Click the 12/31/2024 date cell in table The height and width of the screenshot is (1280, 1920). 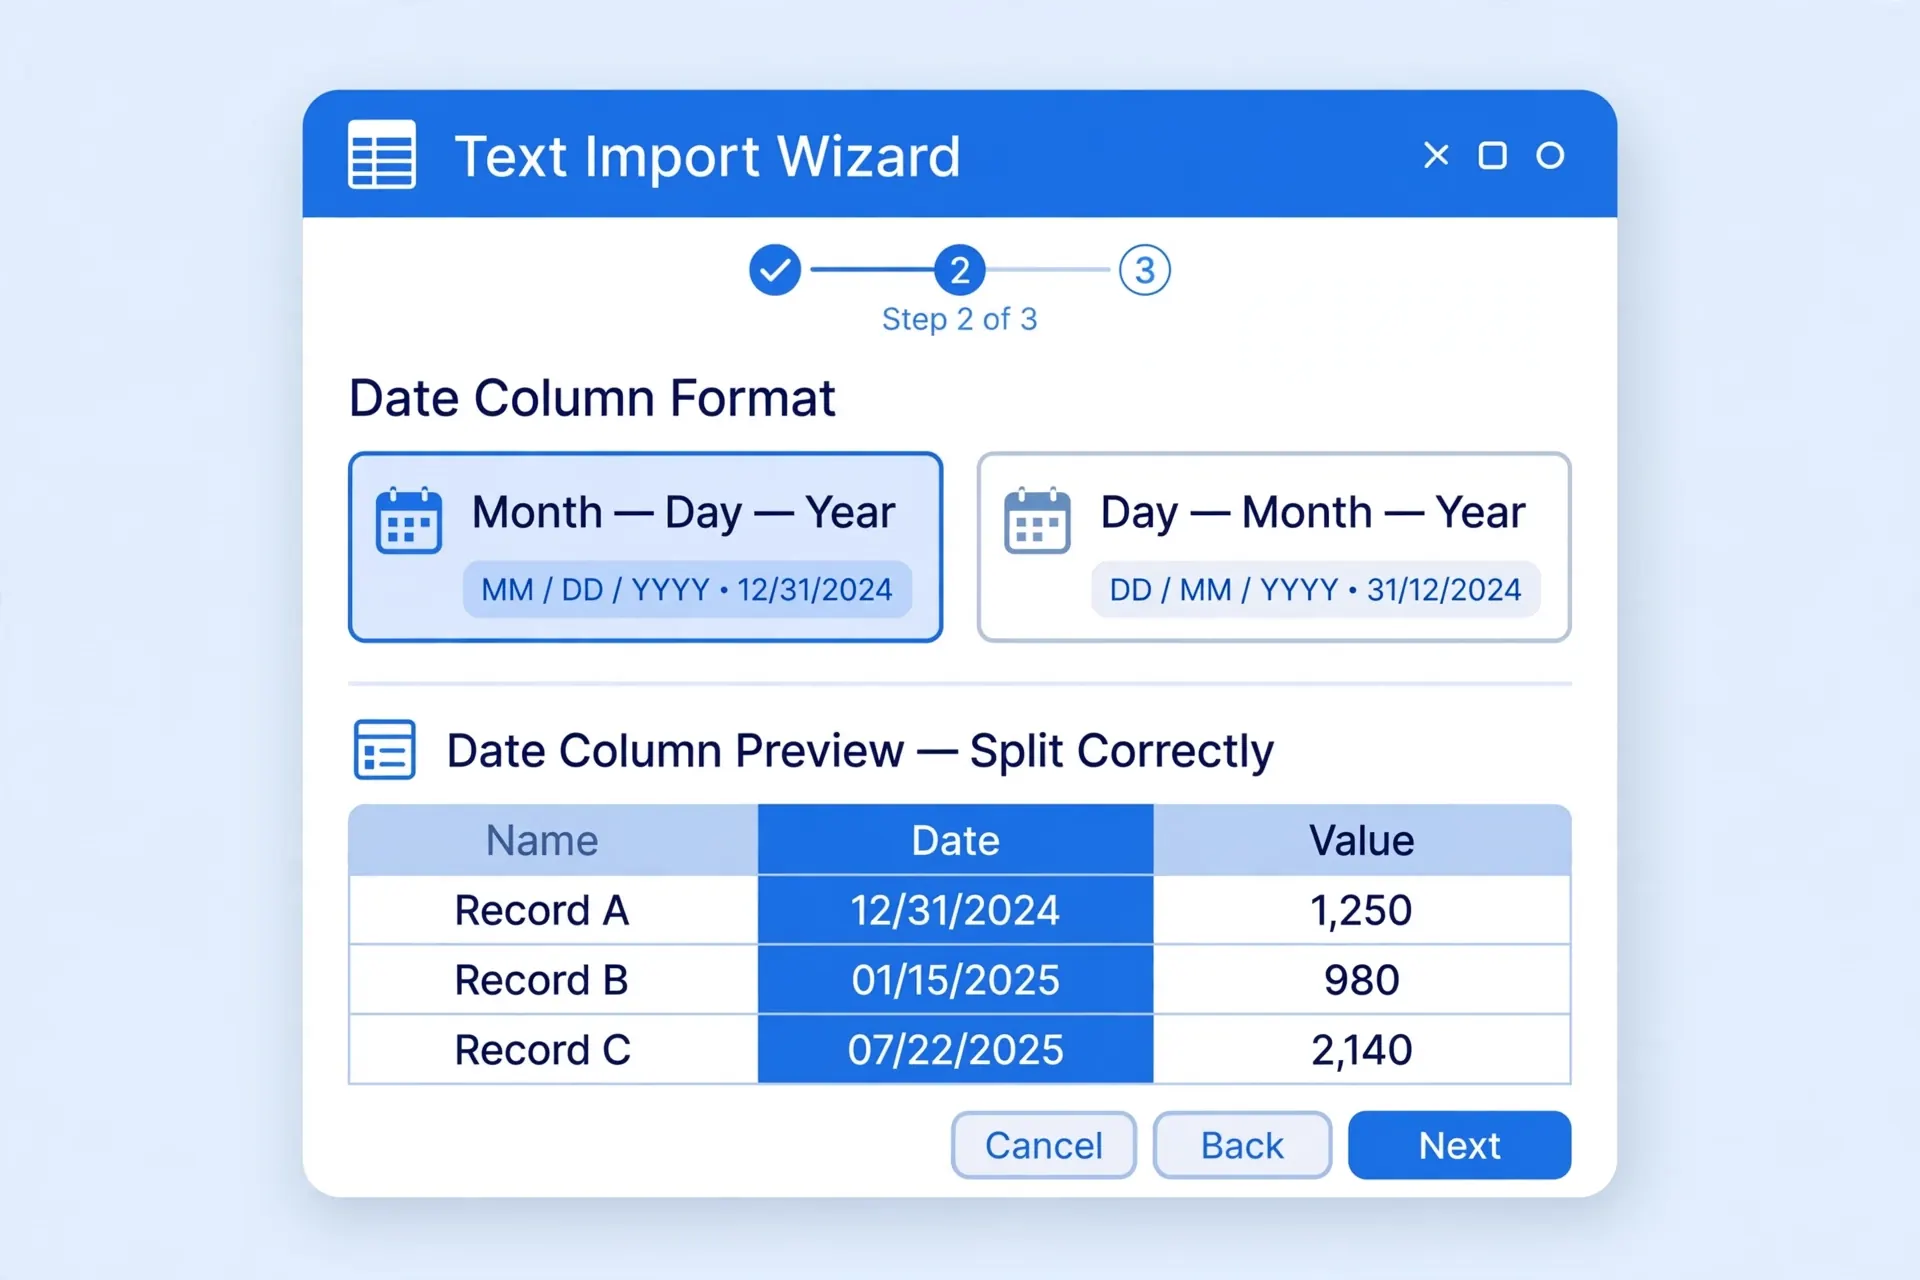[x=955, y=910]
